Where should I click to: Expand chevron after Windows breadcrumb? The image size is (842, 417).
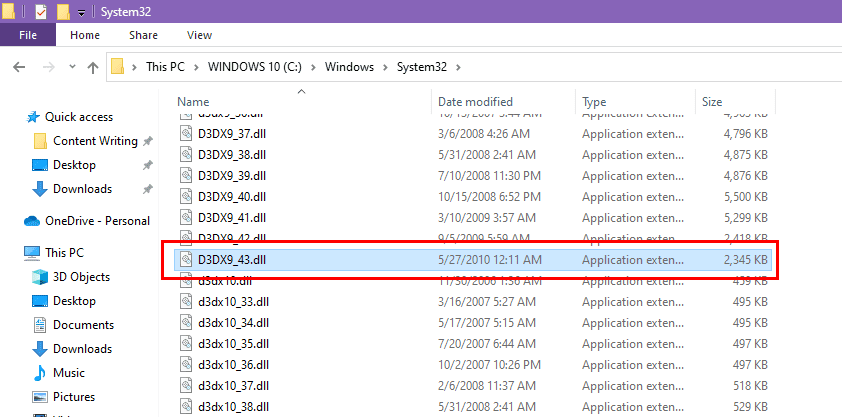point(385,67)
